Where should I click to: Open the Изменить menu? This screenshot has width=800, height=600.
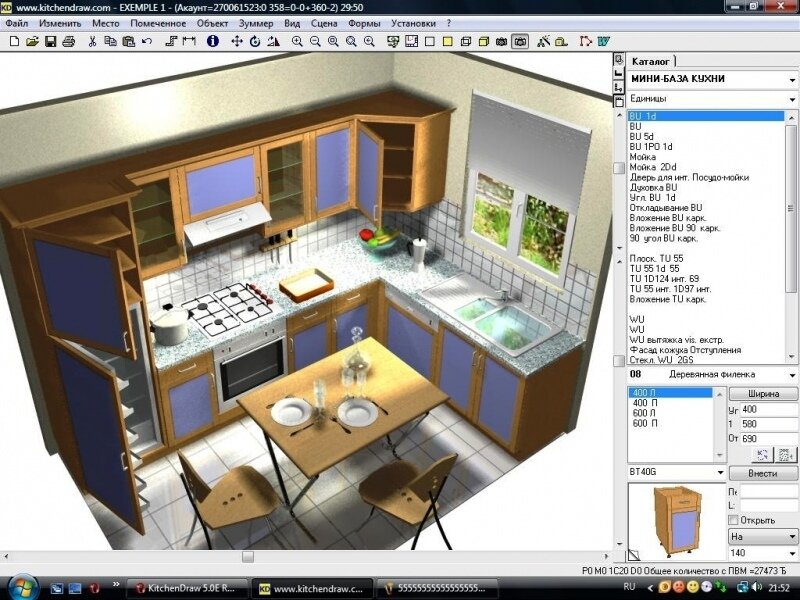[x=60, y=23]
